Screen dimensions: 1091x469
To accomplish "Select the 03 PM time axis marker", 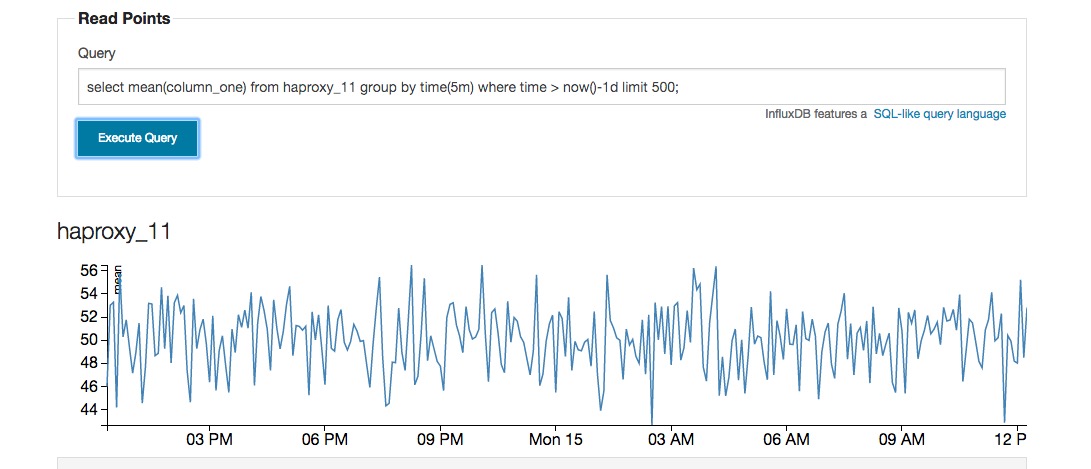I will point(209,440).
